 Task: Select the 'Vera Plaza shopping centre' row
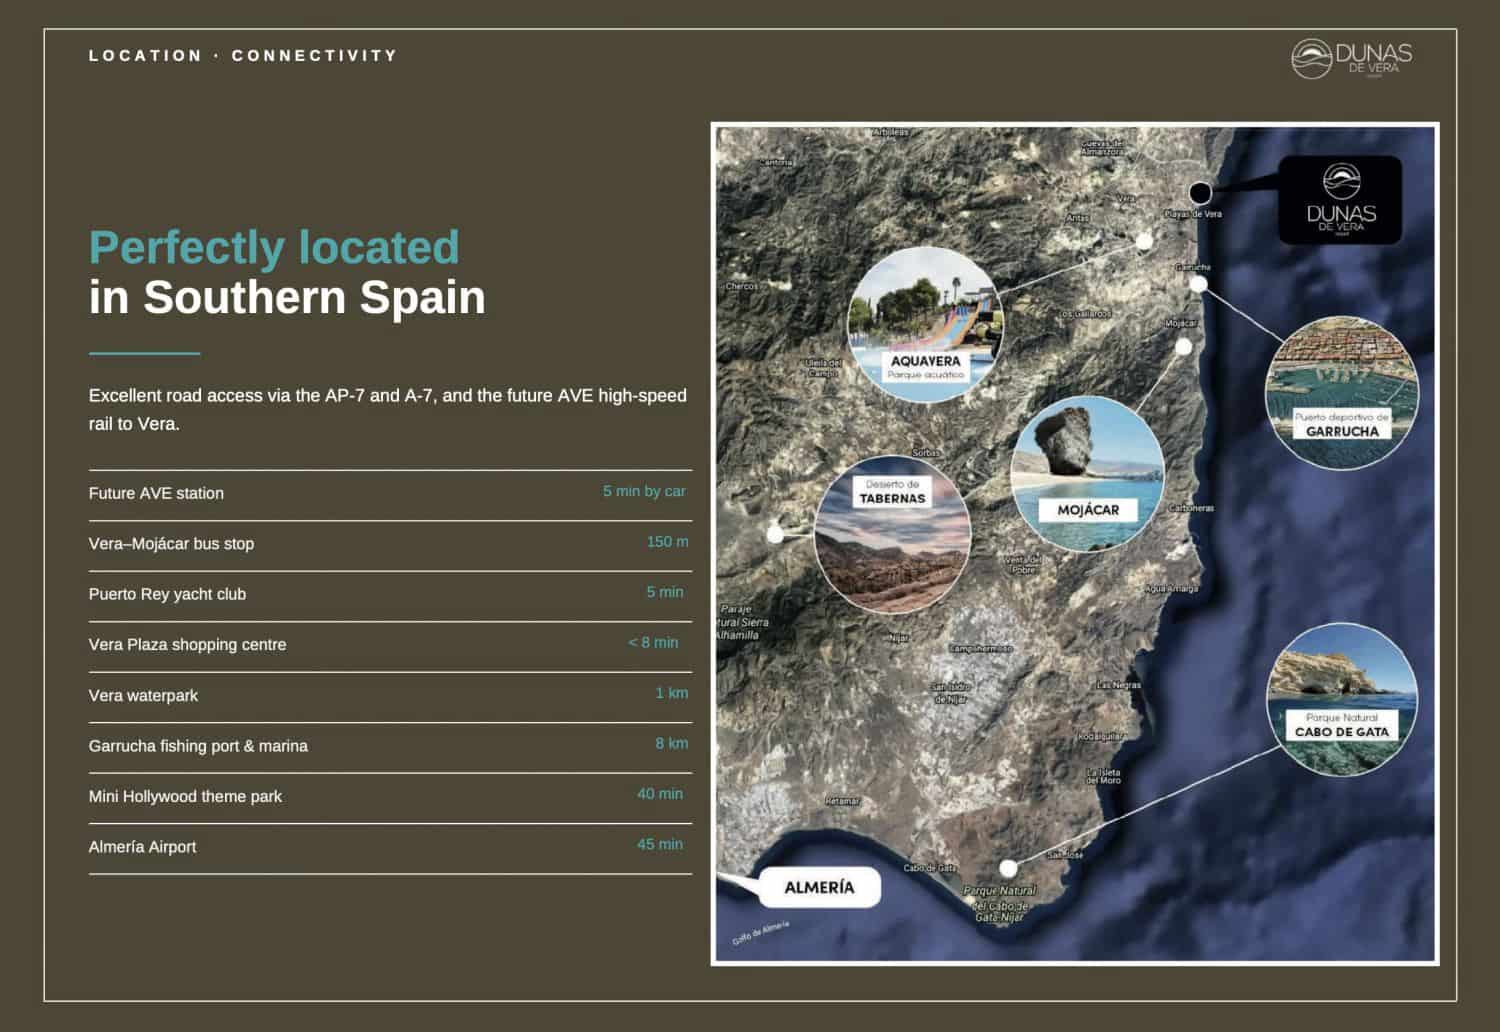[390, 647]
